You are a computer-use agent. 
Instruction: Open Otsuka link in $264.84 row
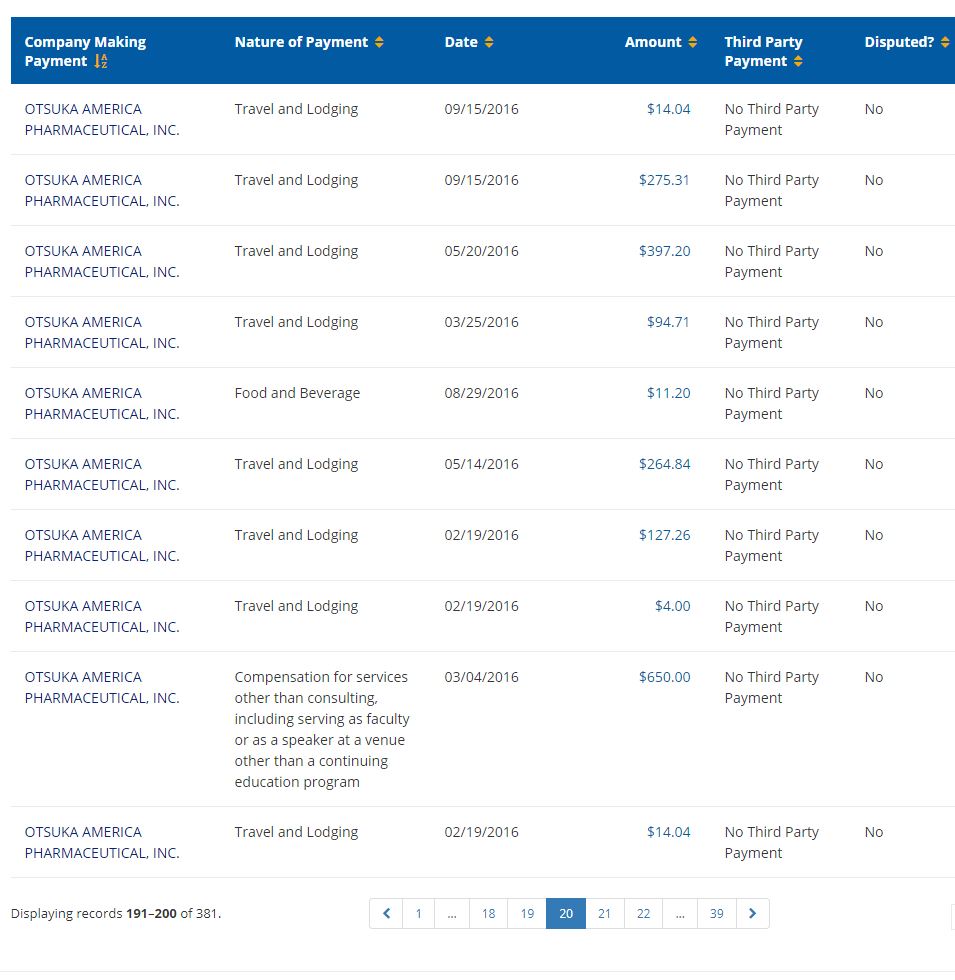[102, 474]
